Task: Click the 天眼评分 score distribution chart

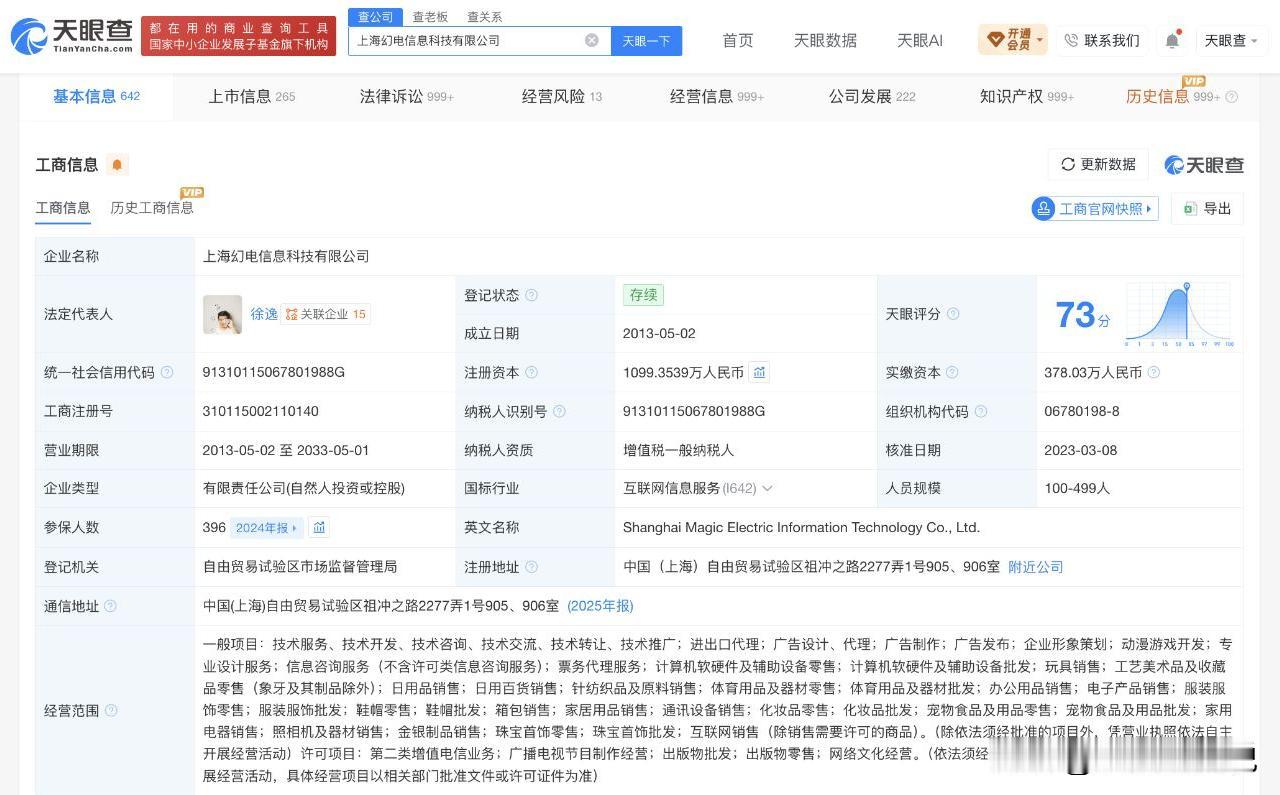Action: coord(1179,314)
